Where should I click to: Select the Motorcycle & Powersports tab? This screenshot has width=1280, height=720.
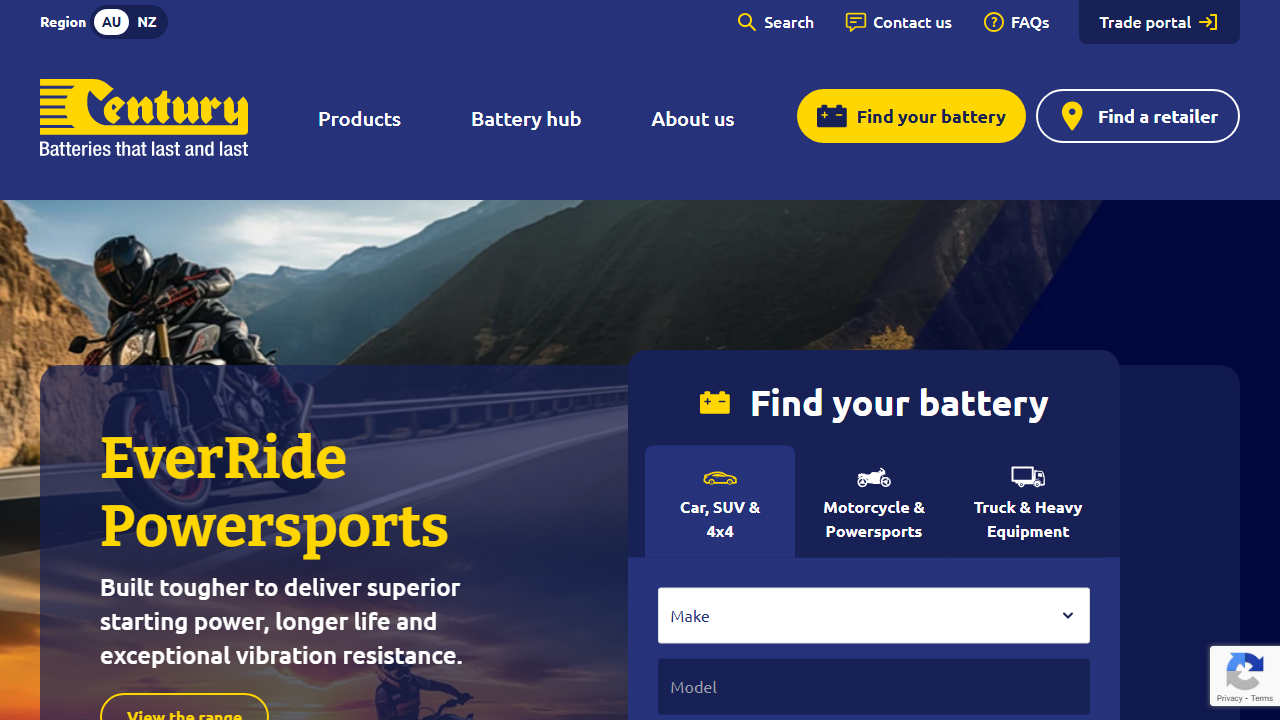874,518
